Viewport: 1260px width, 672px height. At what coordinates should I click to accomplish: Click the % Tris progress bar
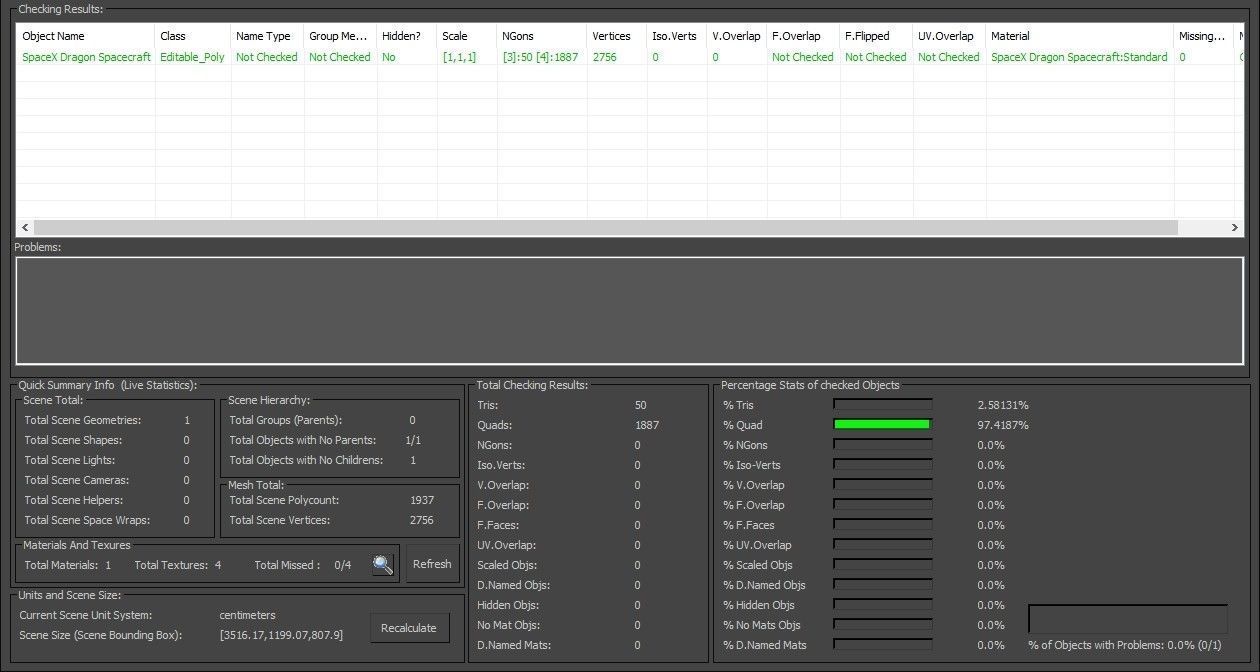883,405
